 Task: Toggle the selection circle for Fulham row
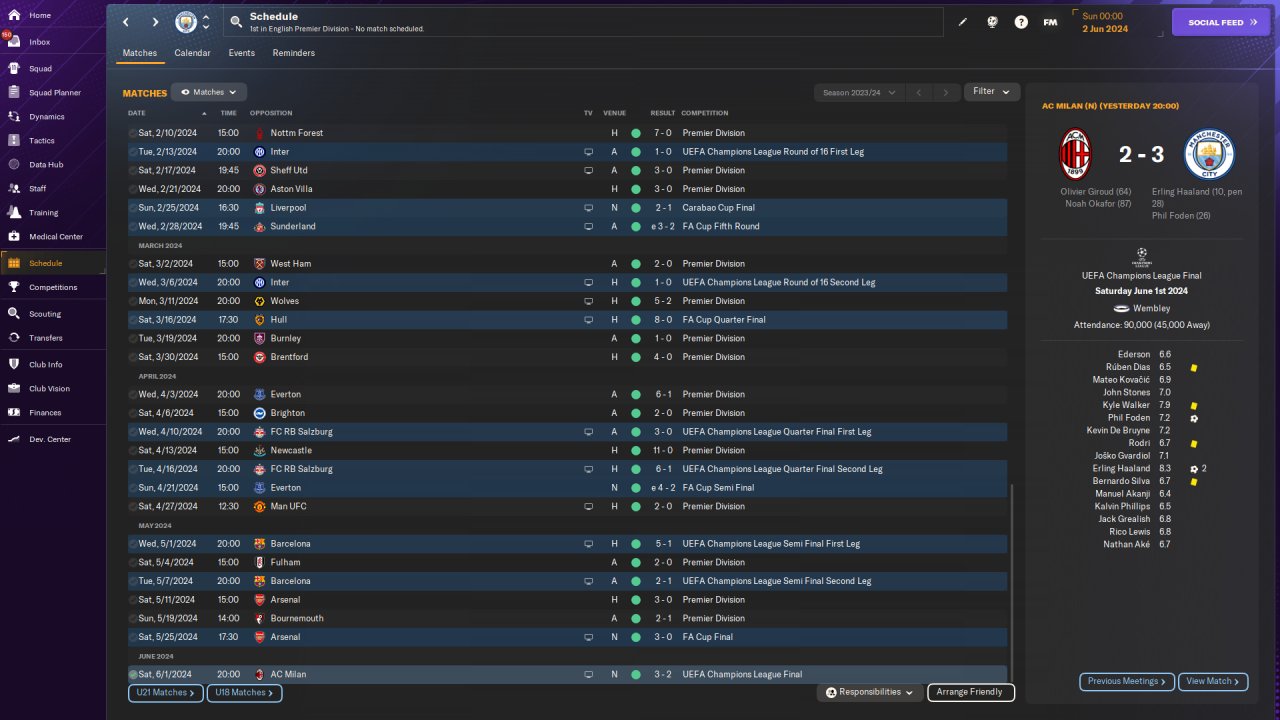(x=133, y=563)
